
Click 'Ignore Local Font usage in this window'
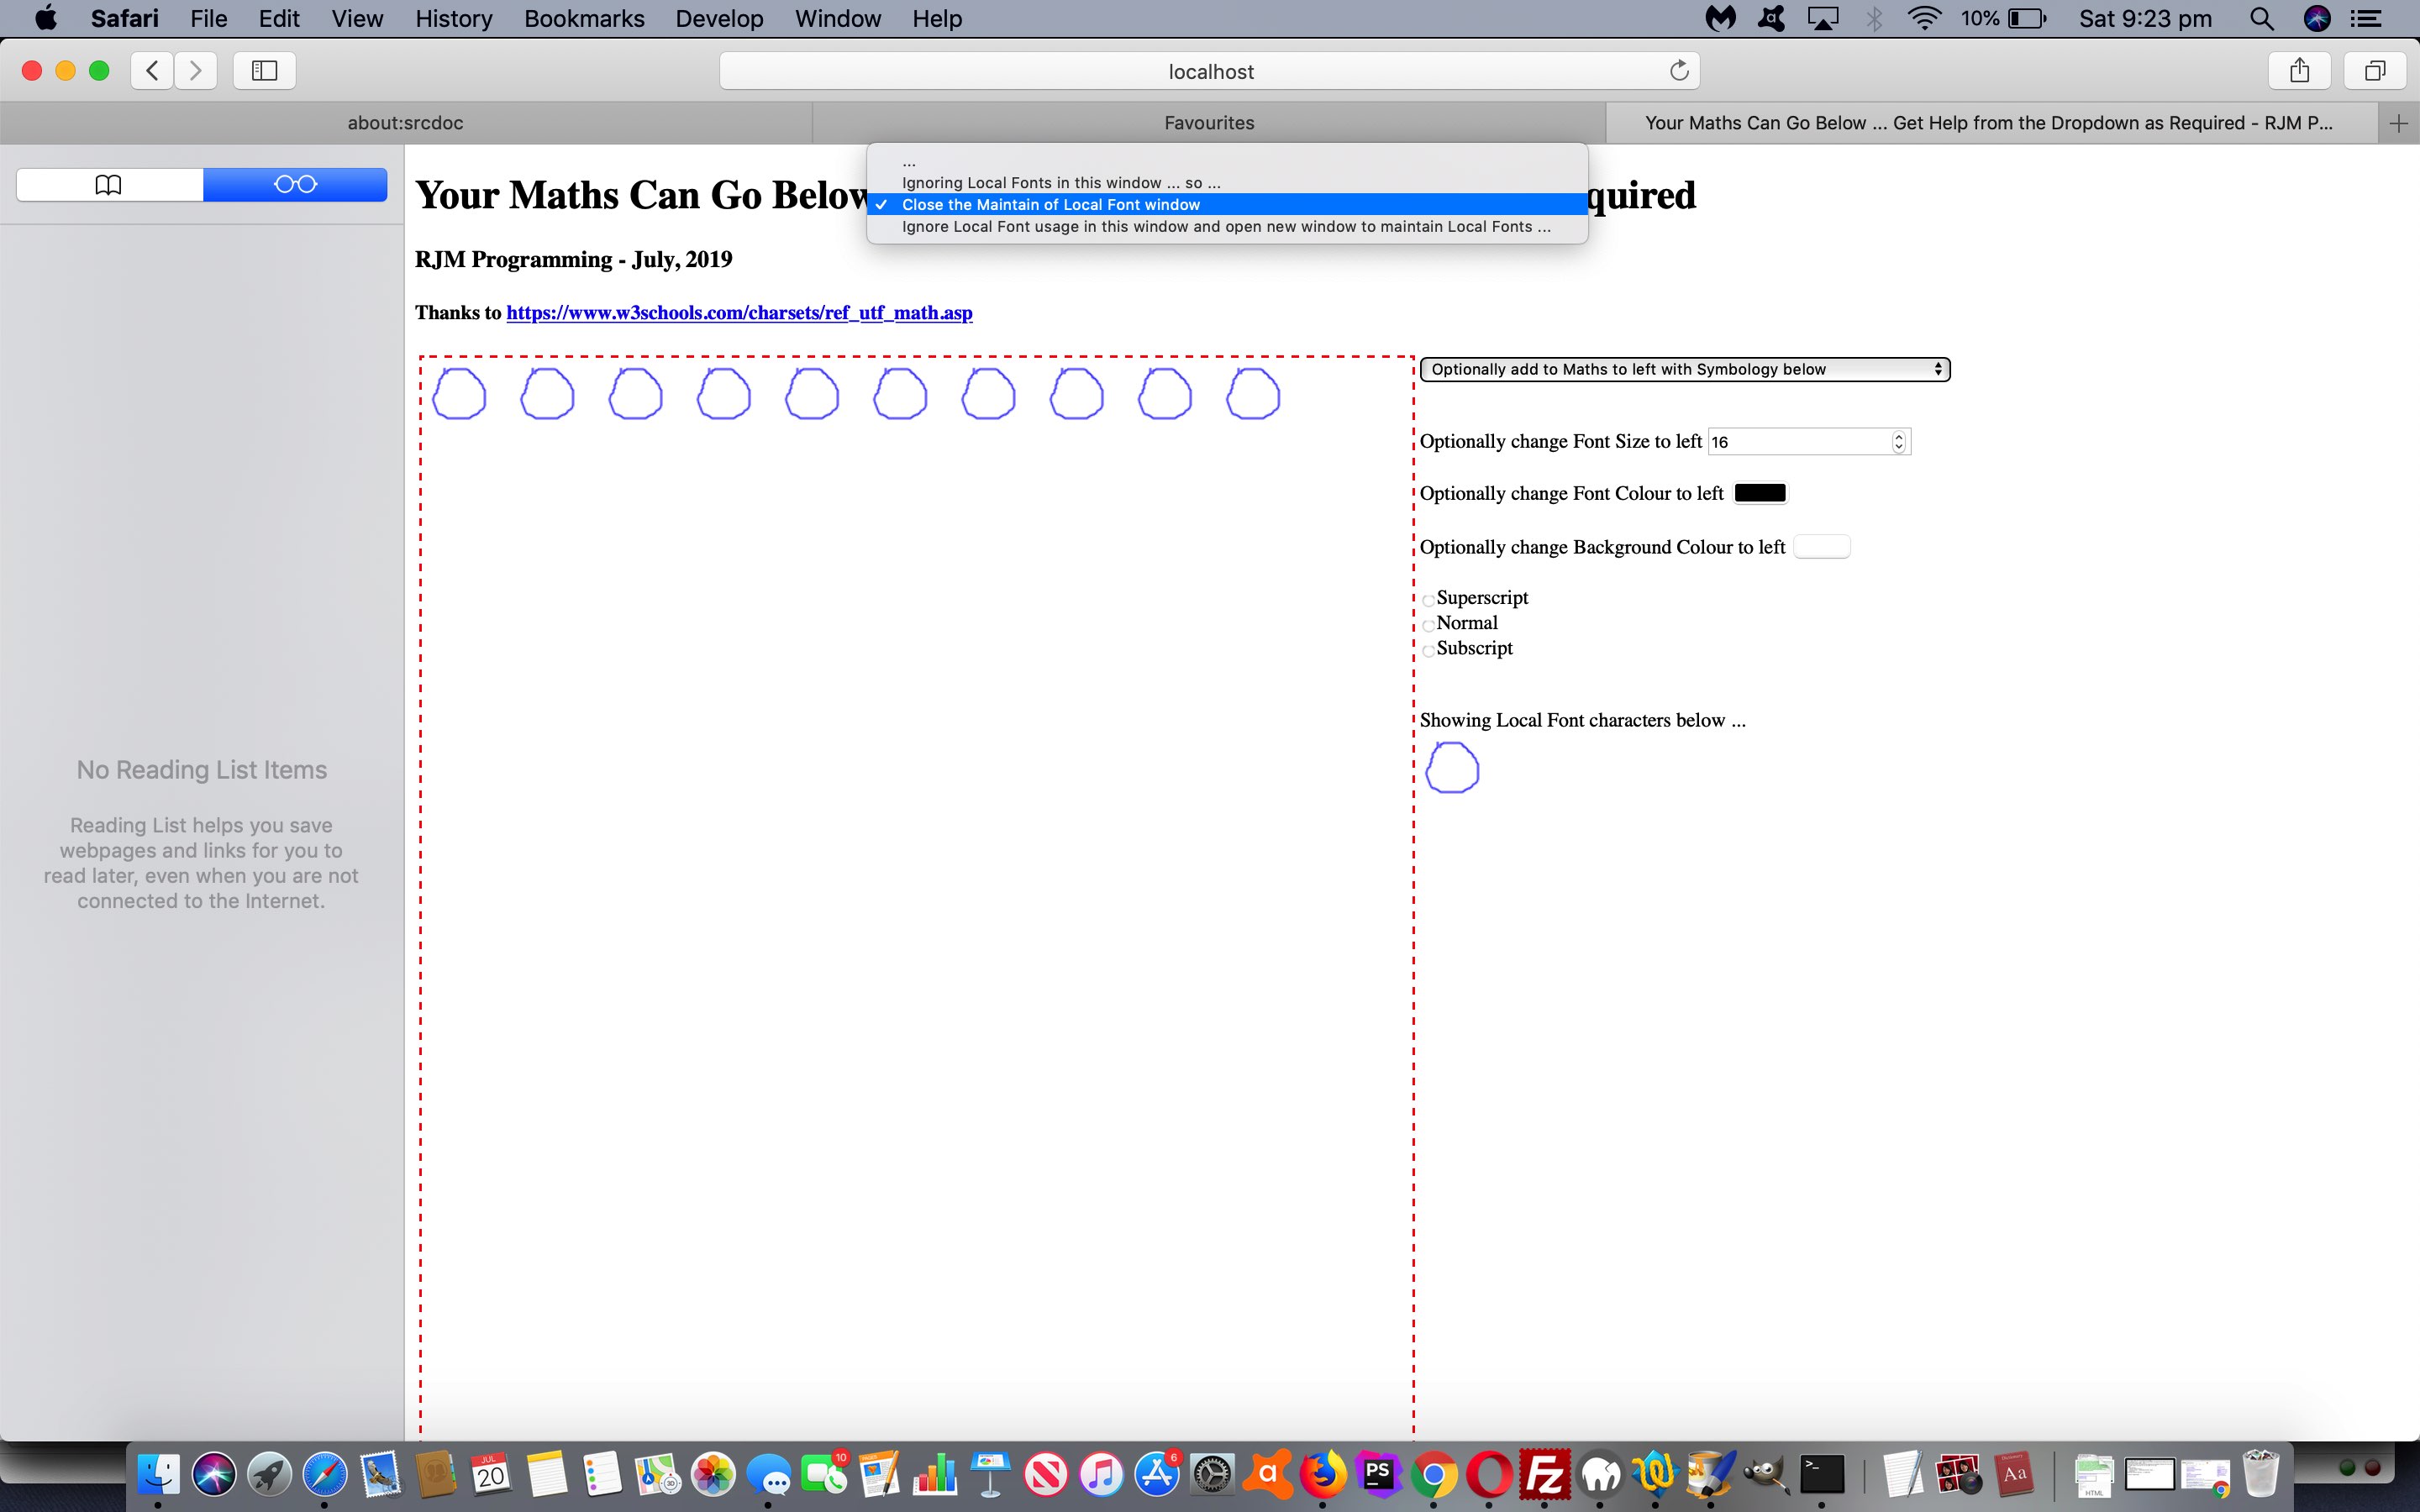pos(1225,227)
